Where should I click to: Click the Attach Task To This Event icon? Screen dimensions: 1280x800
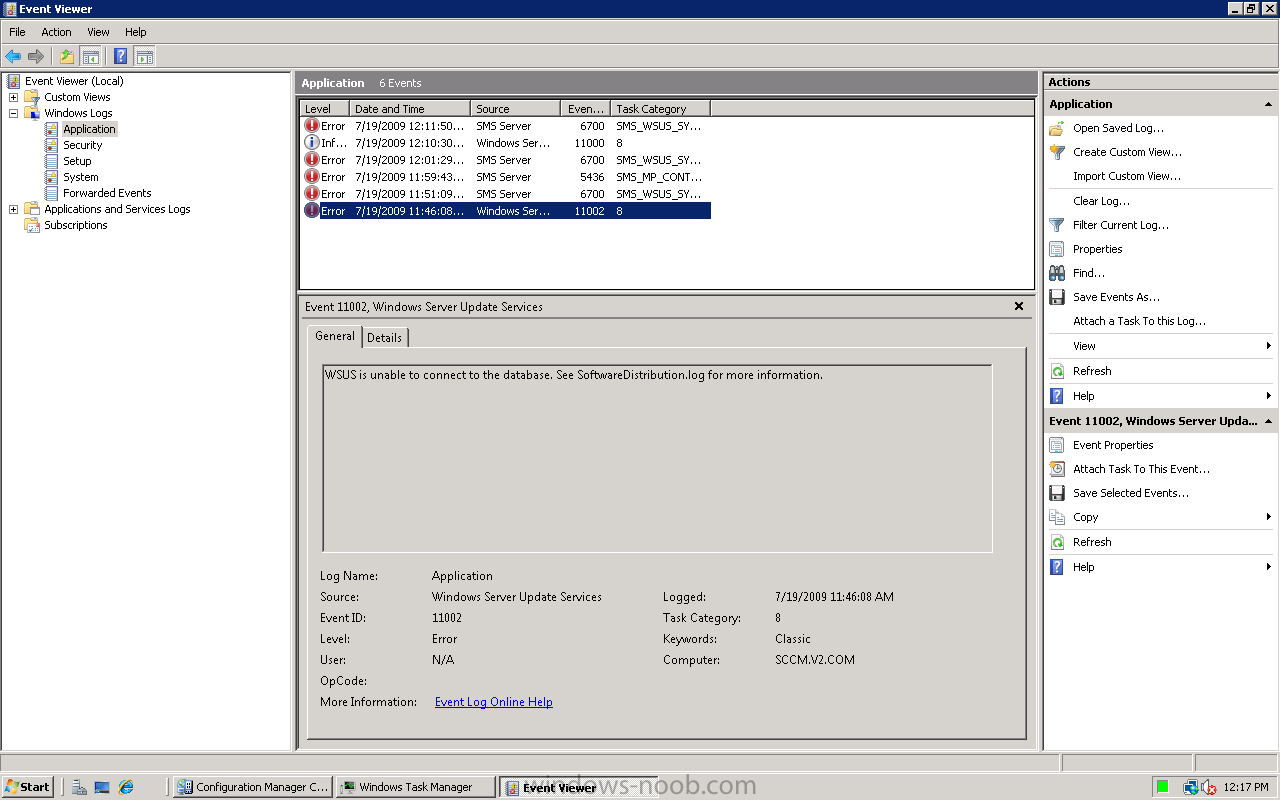click(1057, 469)
